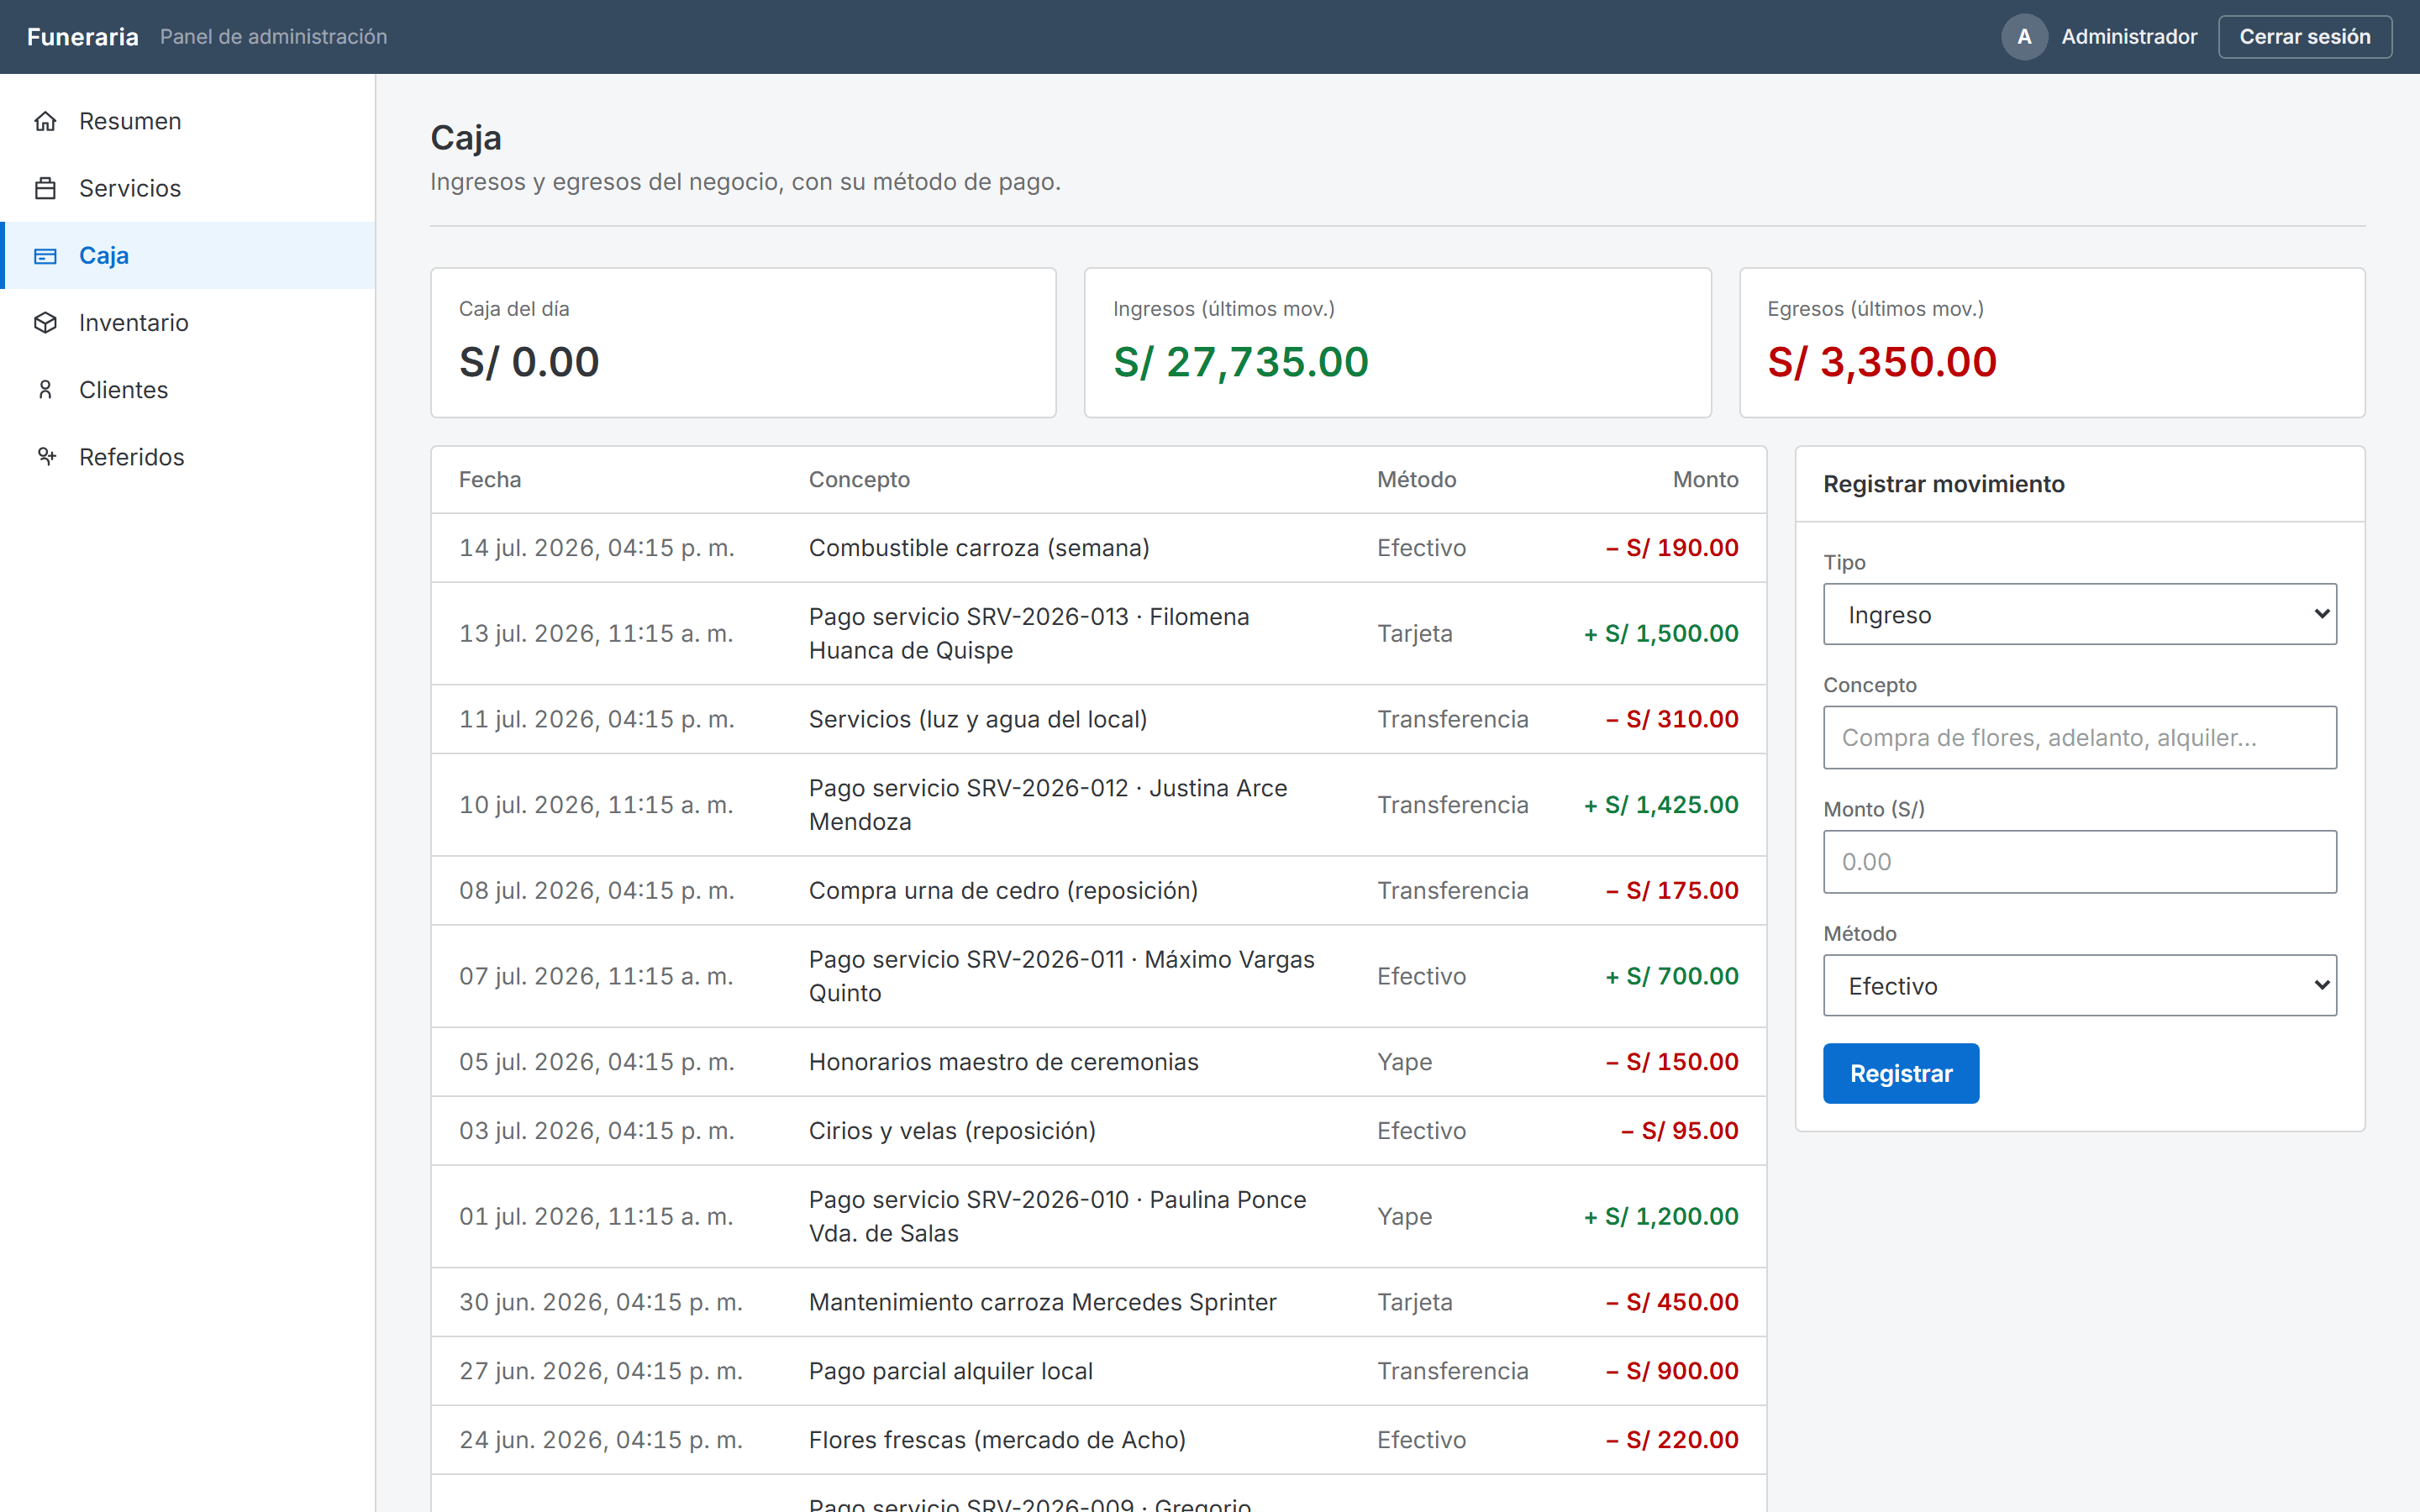Viewport: 2420px width, 1512px height.
Task: Click the Resumen home icon
Action: point(45,121)
